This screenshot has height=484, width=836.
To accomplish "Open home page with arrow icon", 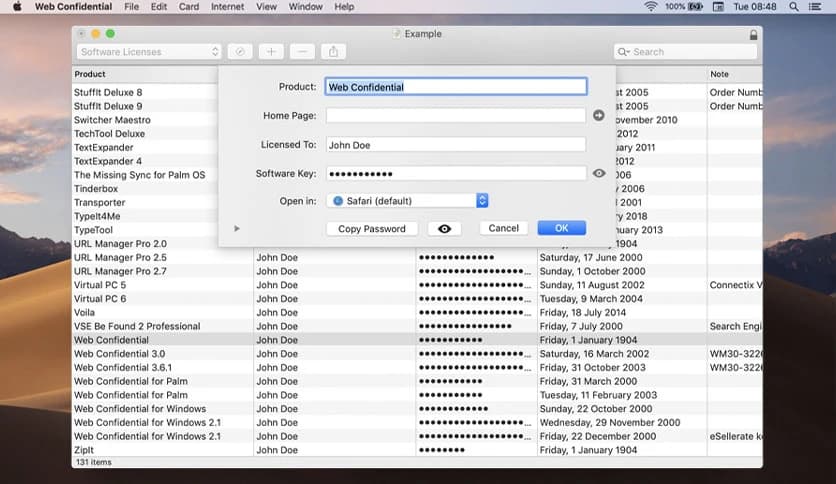I will (x=599, y=116).
